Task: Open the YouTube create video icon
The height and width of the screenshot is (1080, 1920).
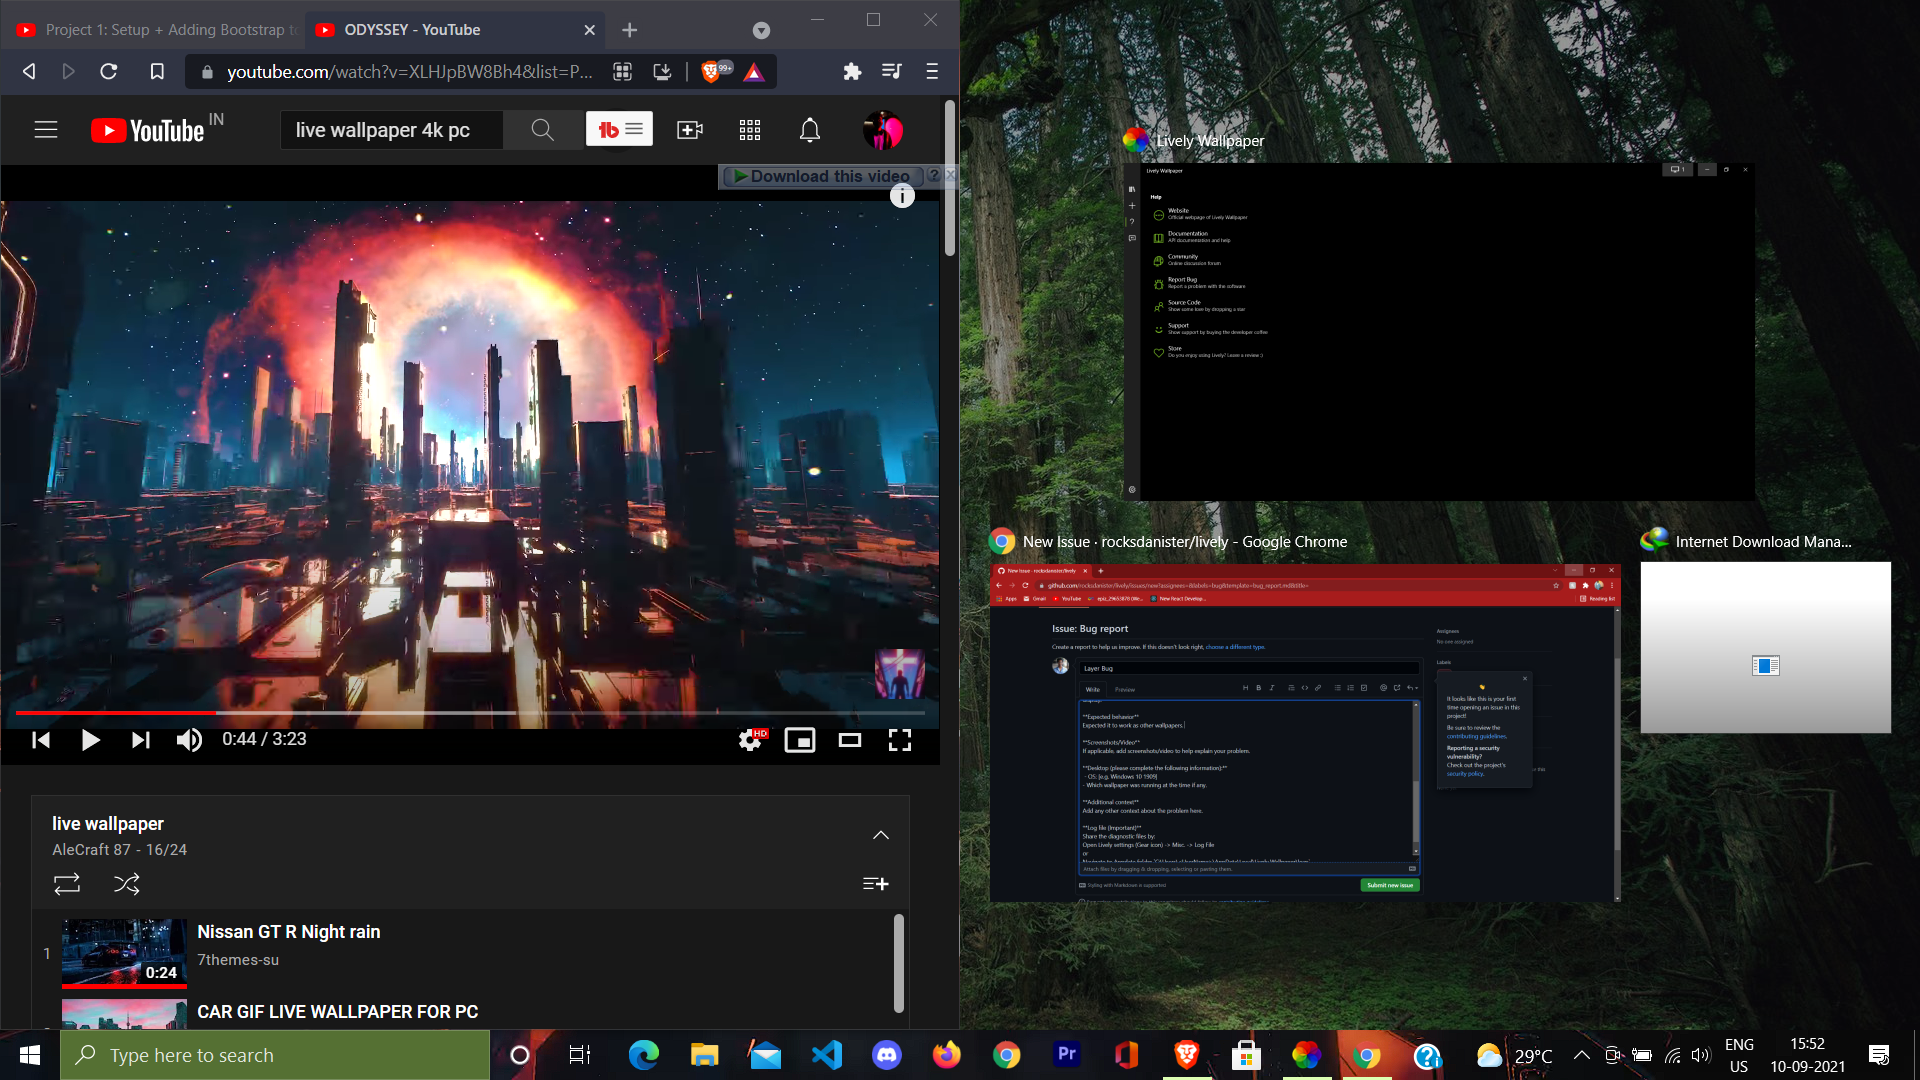Action: pos(690,130)
